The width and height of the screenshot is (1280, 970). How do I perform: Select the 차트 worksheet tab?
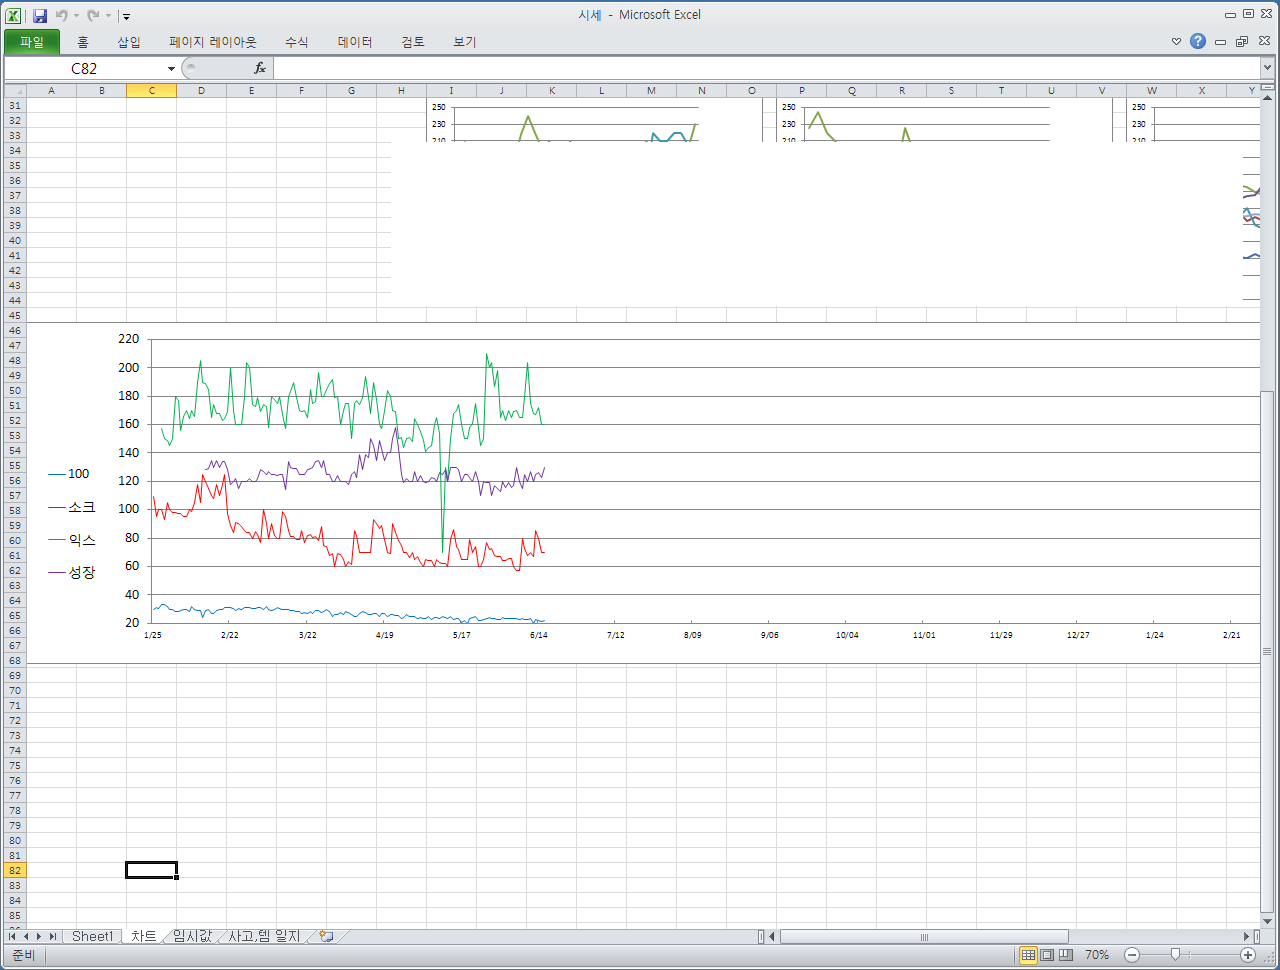coord(144,937)
